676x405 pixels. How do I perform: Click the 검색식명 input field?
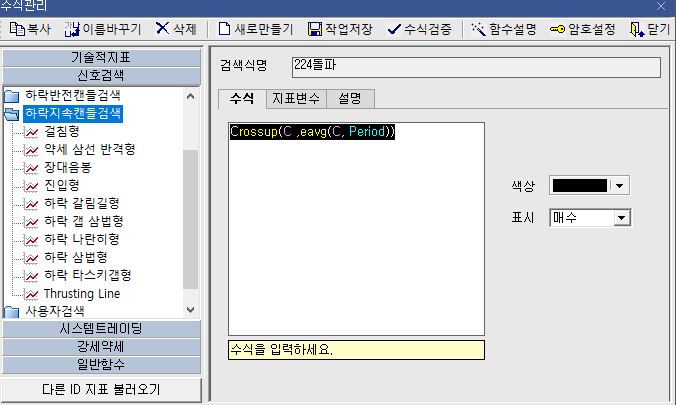coord(476,67)
